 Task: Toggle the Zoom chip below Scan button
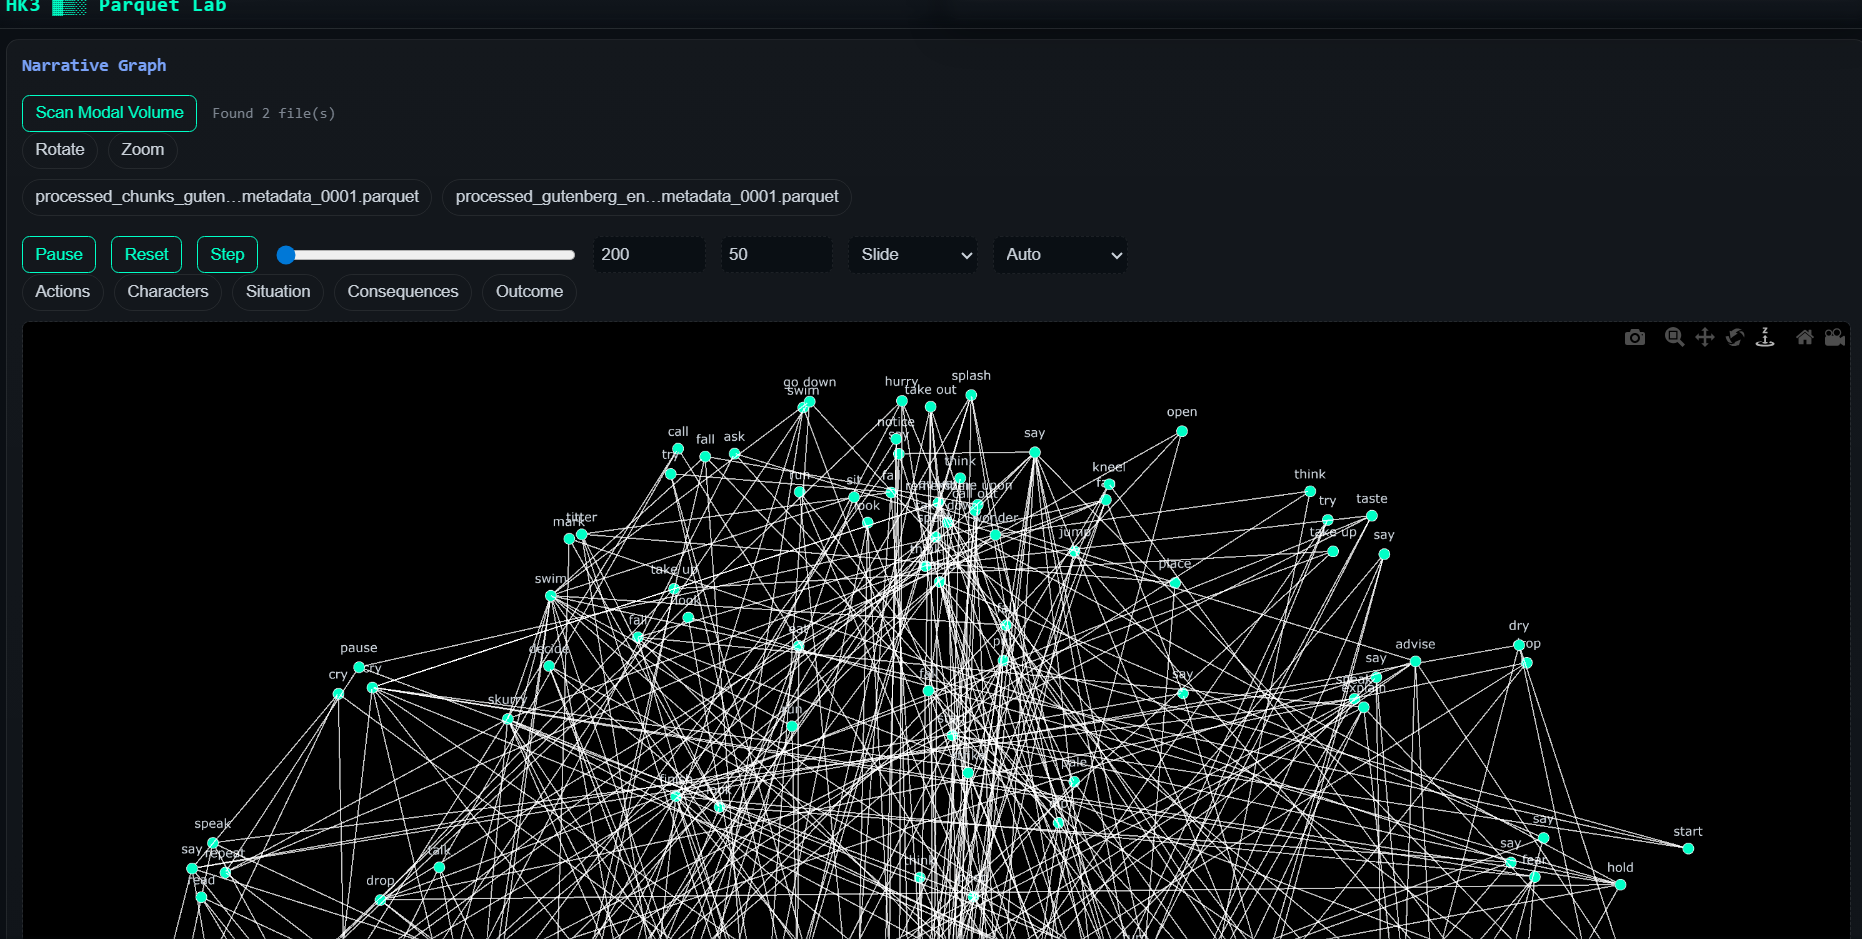143,150
